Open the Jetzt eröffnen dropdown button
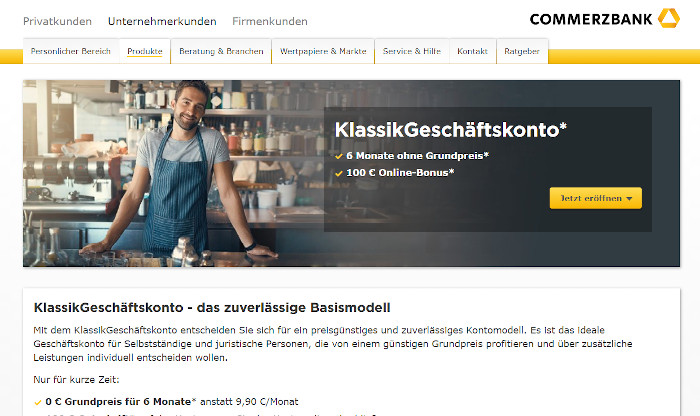 (x=596, y=198)
